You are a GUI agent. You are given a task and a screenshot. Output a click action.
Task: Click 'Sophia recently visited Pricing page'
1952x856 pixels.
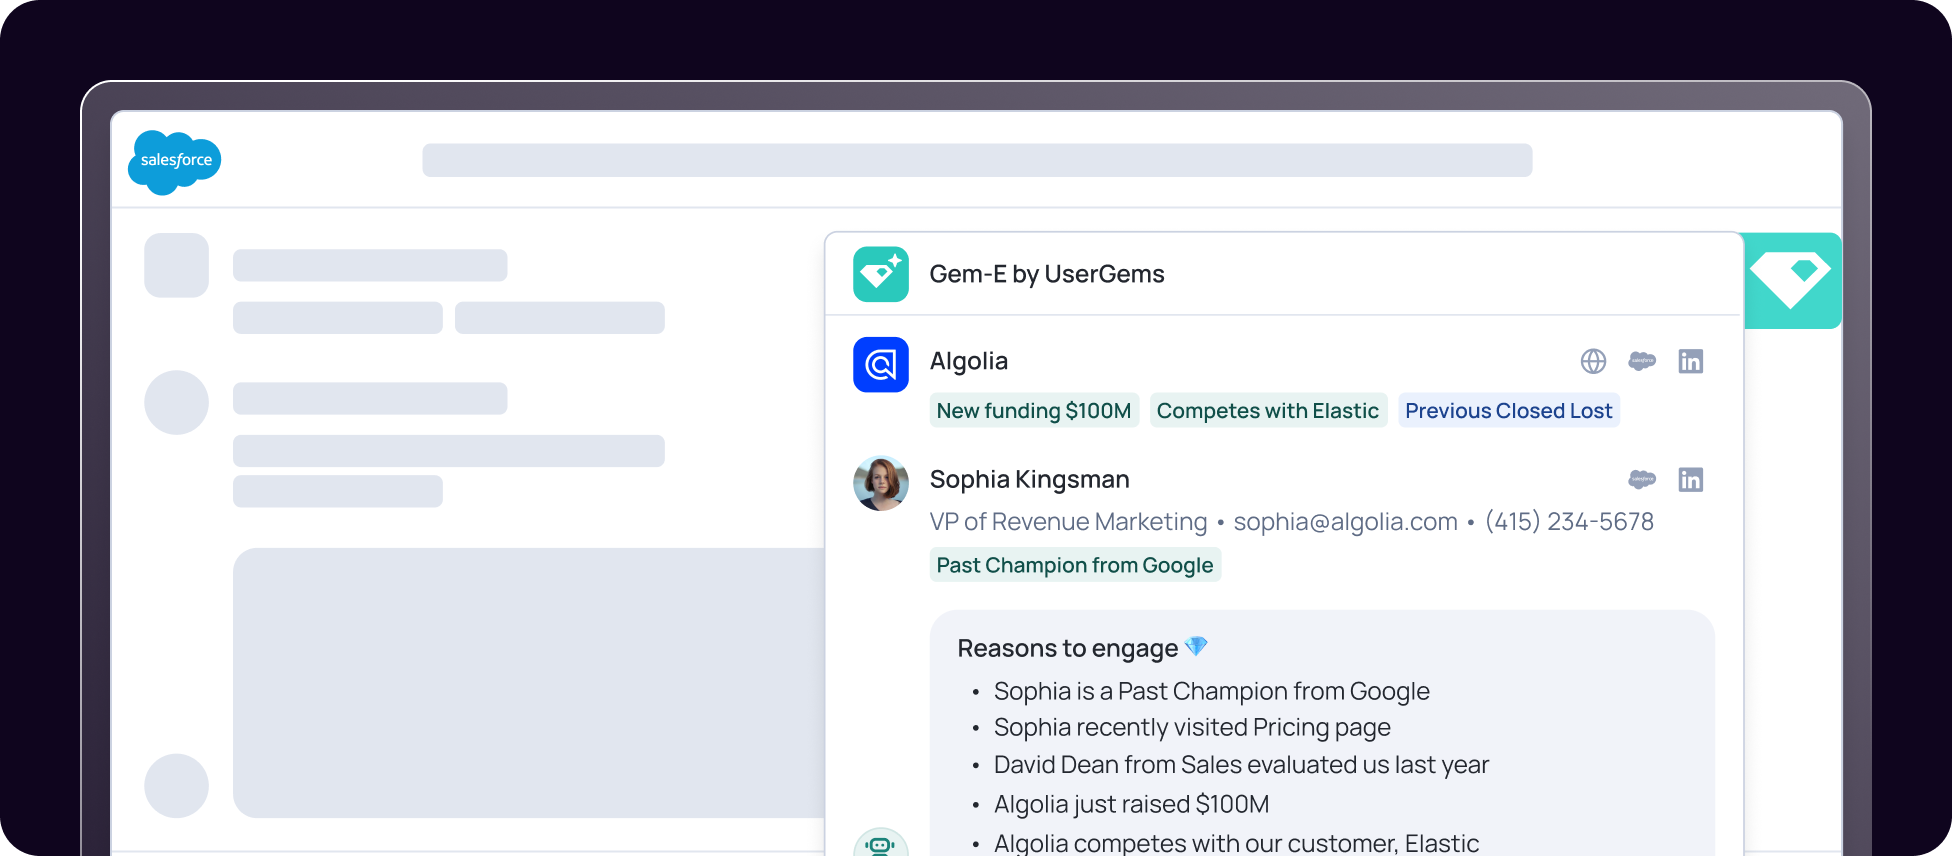(x=1192, y=727)
